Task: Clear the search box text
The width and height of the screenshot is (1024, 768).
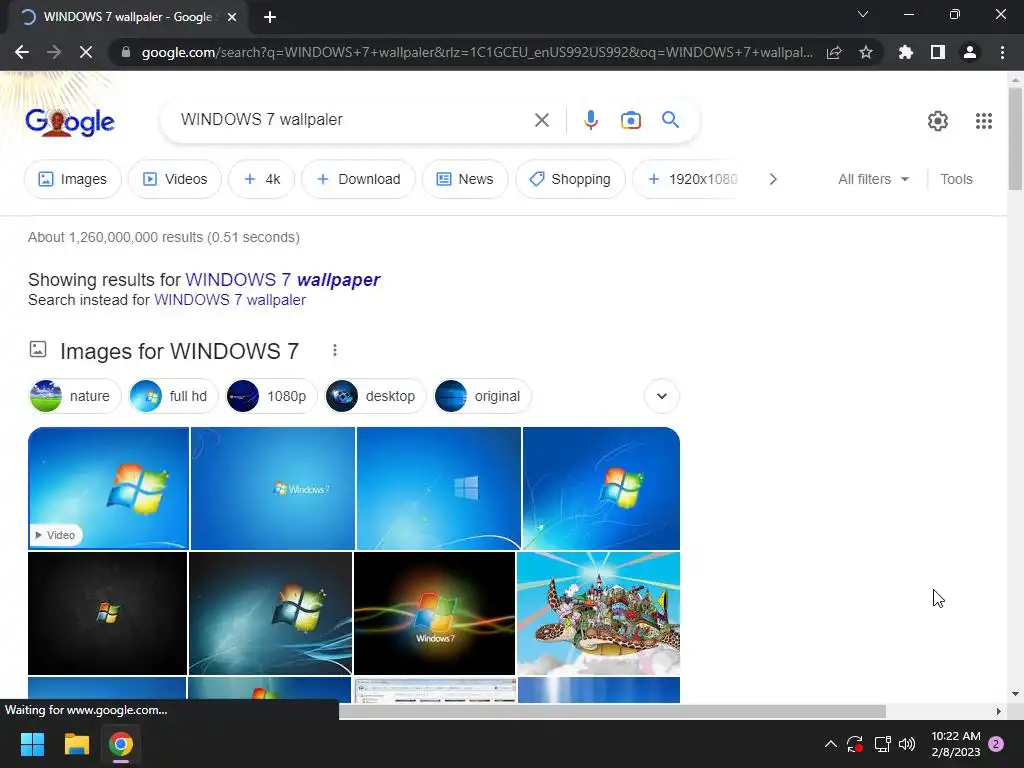Action: pyautogui.click(x=541, y=120)
